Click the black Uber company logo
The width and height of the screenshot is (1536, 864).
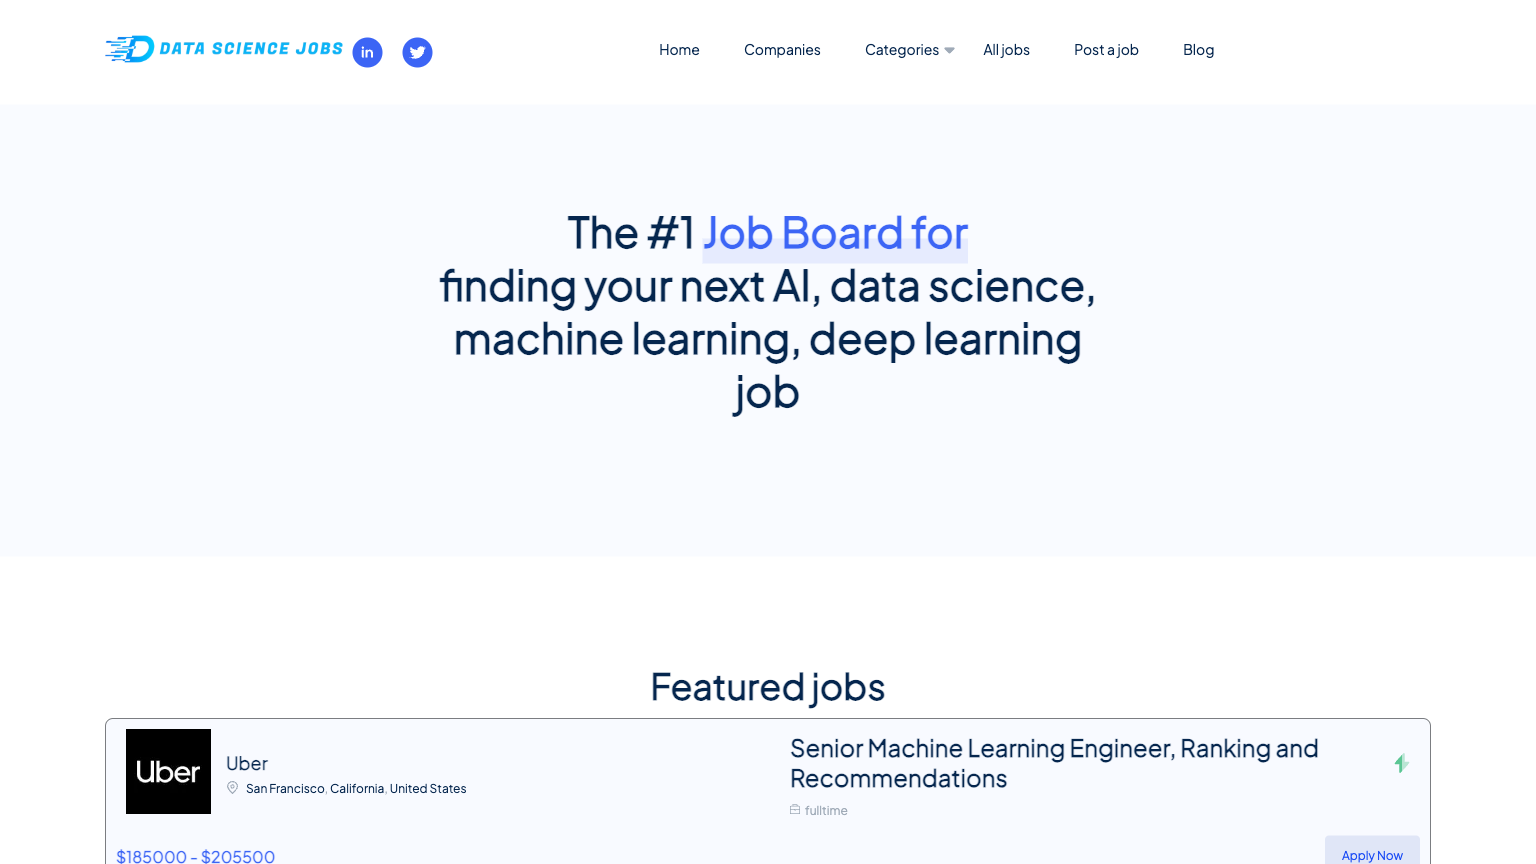click(168, 771)
